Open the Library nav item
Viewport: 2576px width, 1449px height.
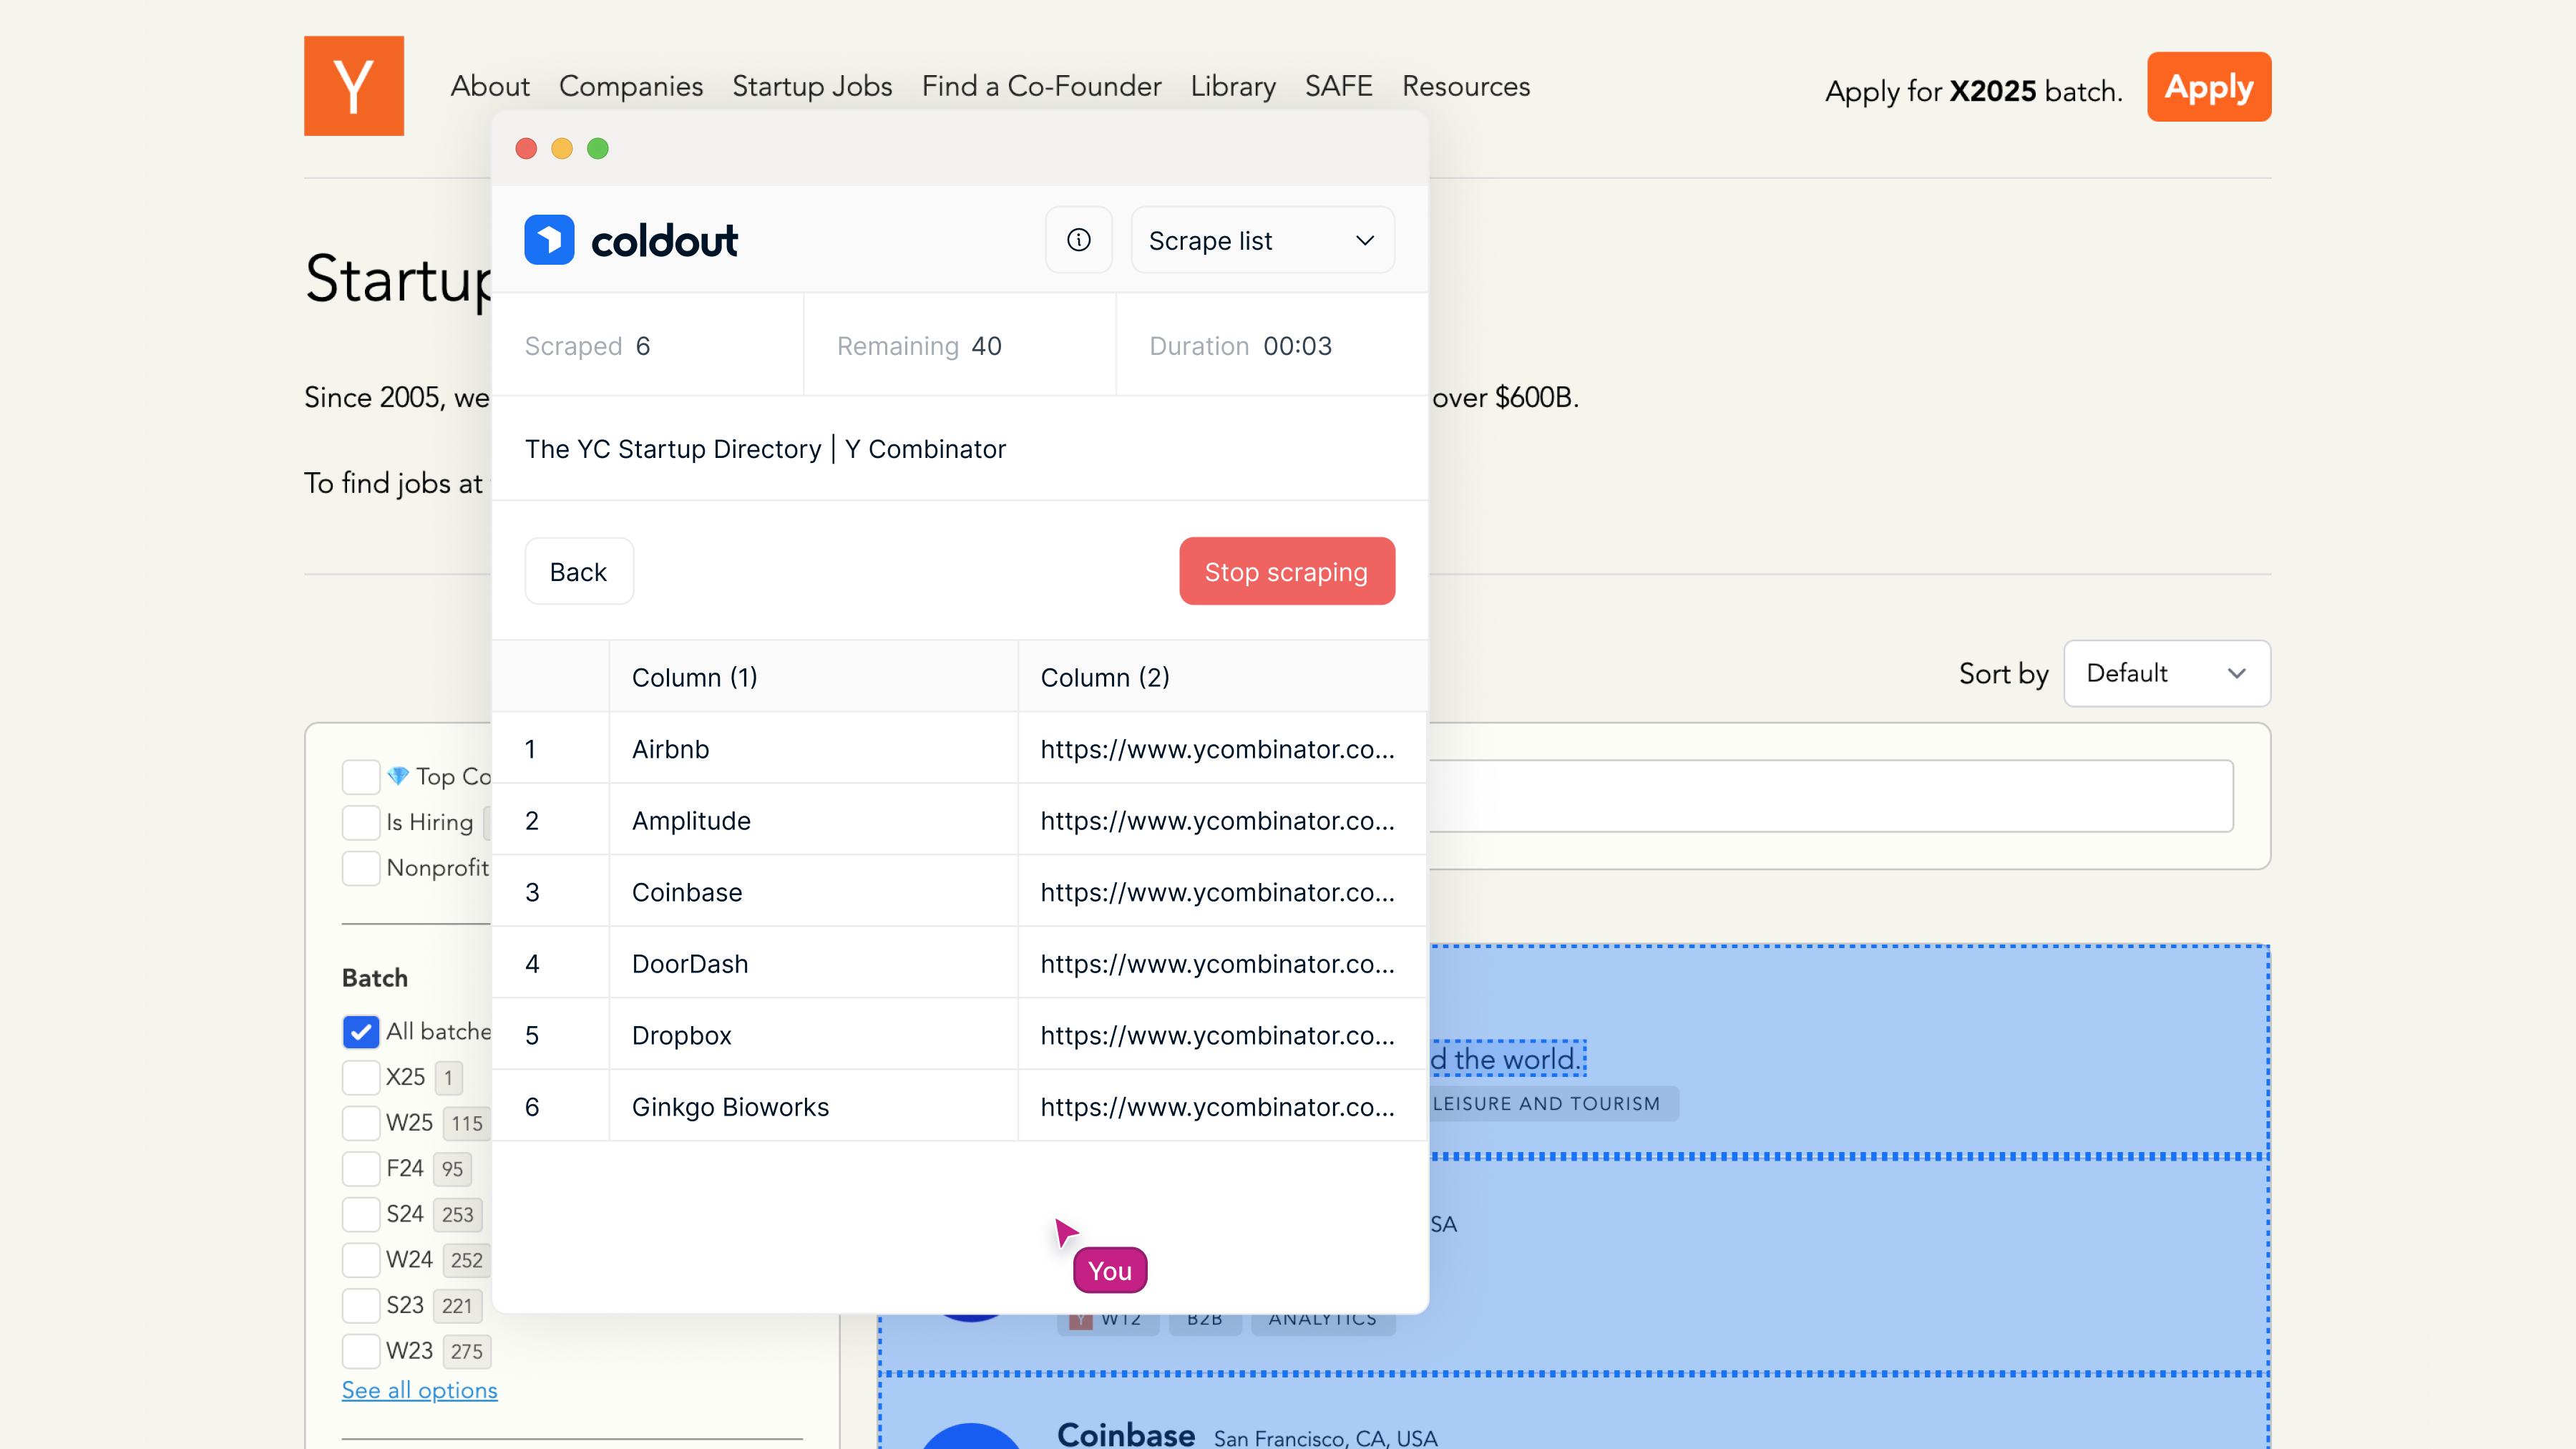[1232, 86]
